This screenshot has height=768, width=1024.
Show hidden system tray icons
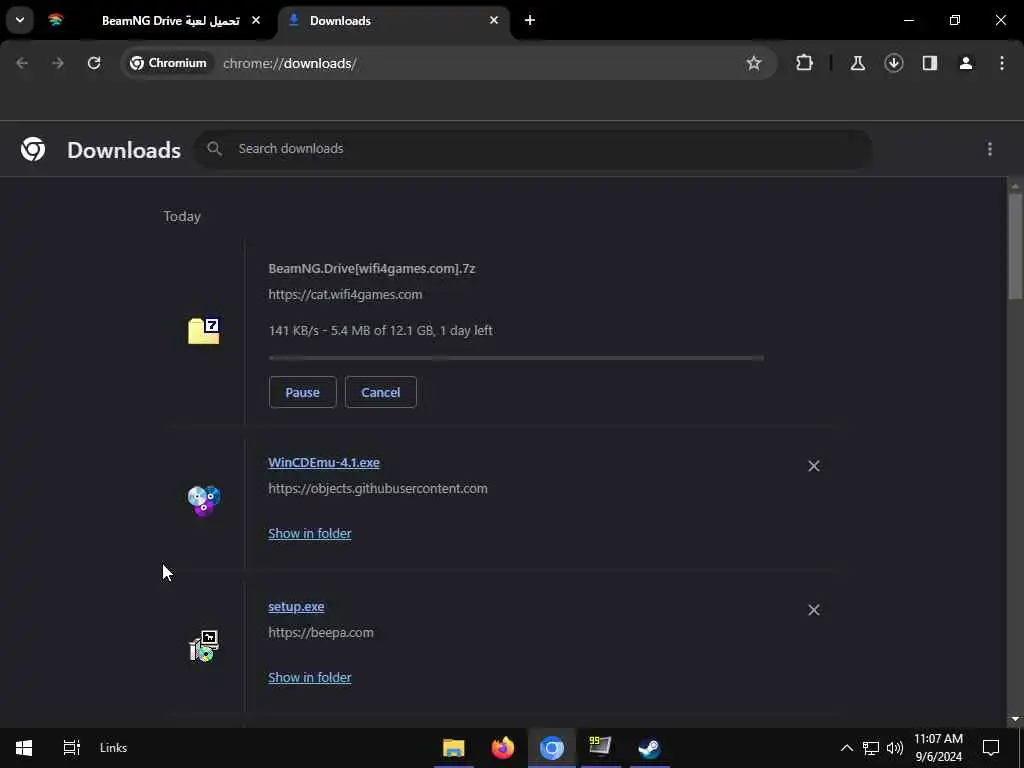846,748
